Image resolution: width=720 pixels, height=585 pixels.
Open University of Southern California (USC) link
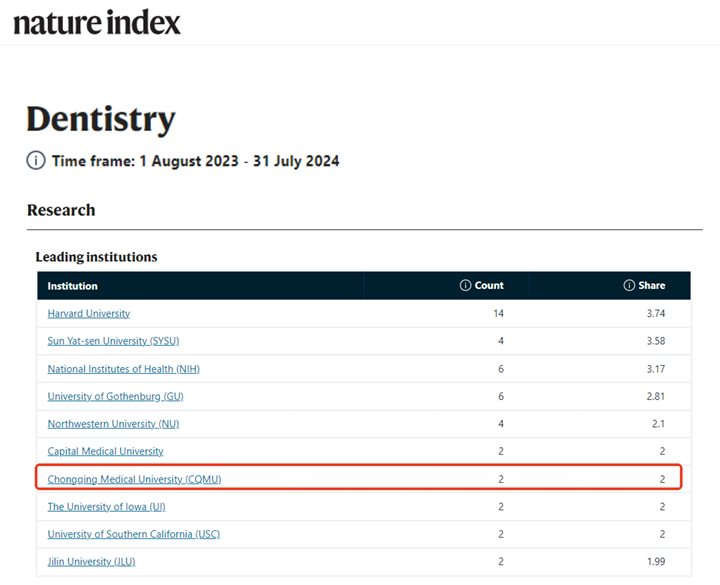pyautogui.click(x=133, y=534)
